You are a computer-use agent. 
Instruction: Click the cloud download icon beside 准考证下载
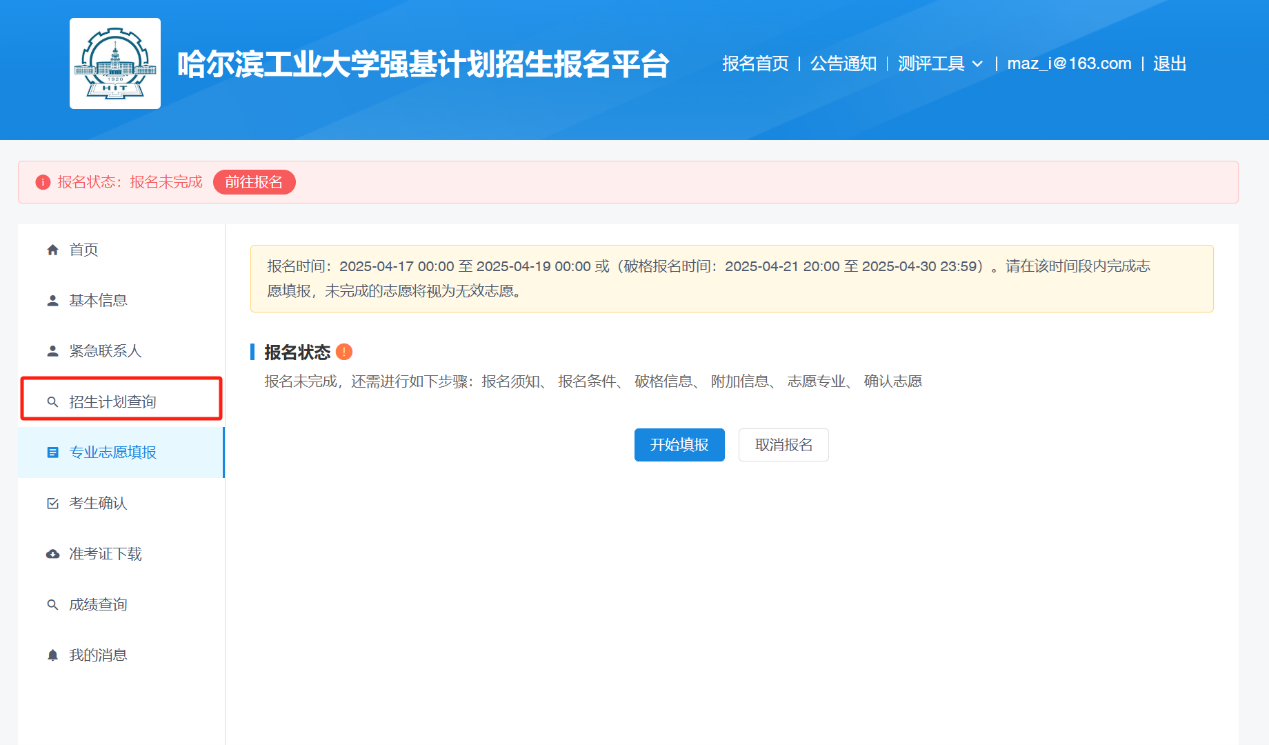pyautogui.click(x=53, y=554)
